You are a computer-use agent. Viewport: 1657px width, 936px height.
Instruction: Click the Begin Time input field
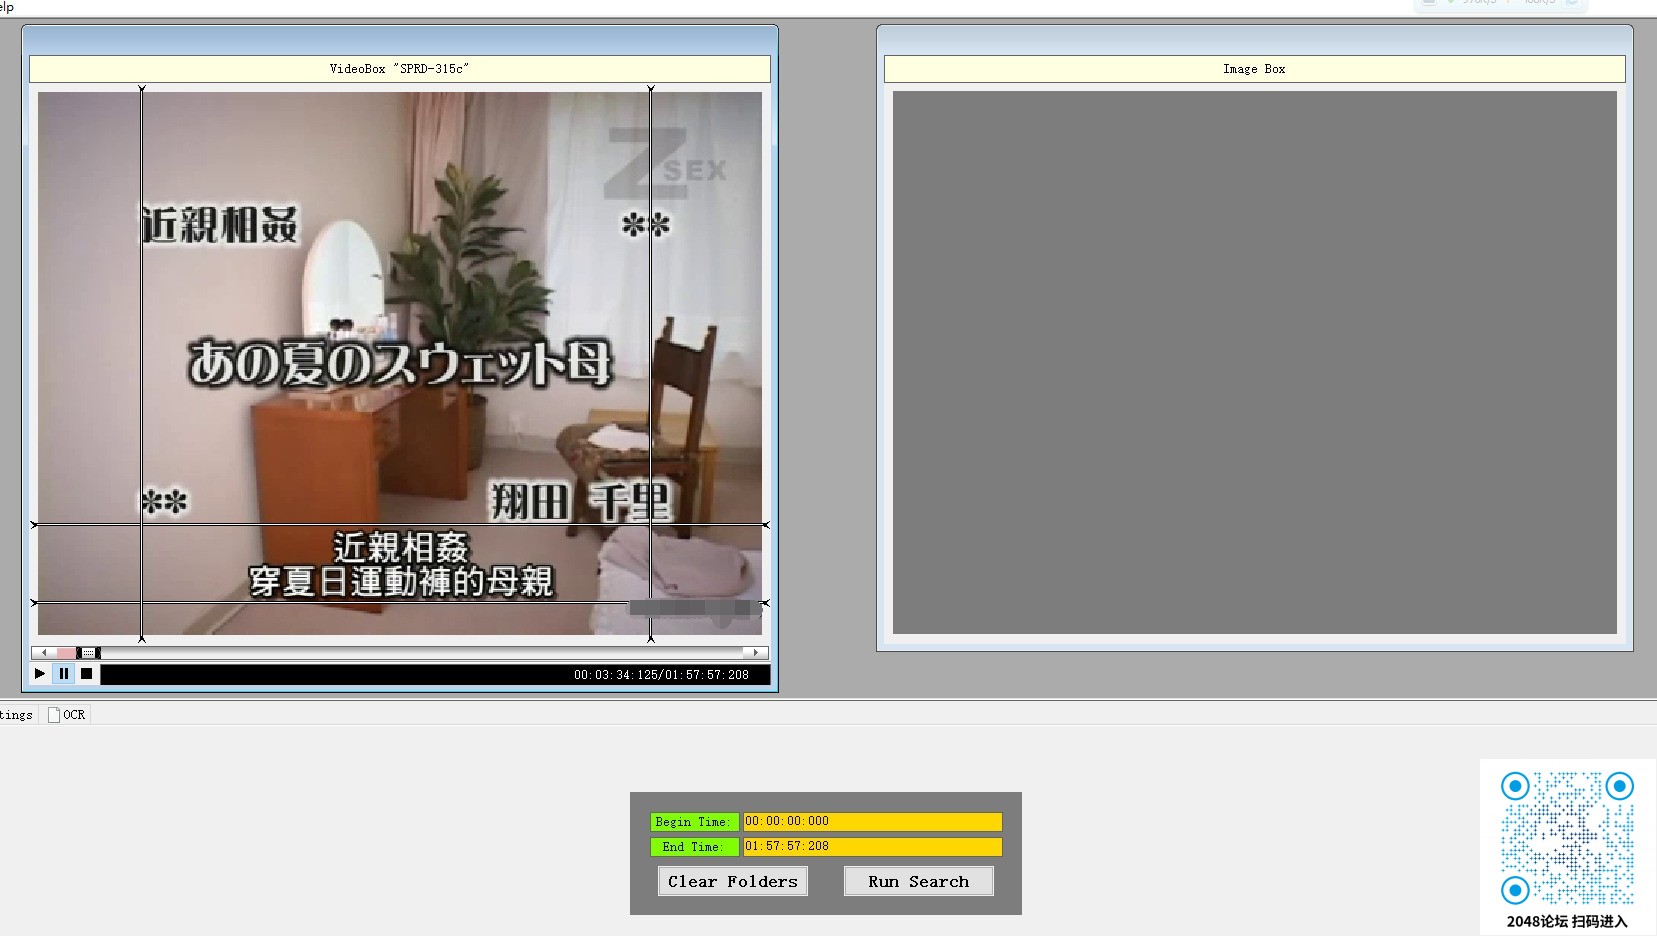pyautogui.click(x=872, y=822)
